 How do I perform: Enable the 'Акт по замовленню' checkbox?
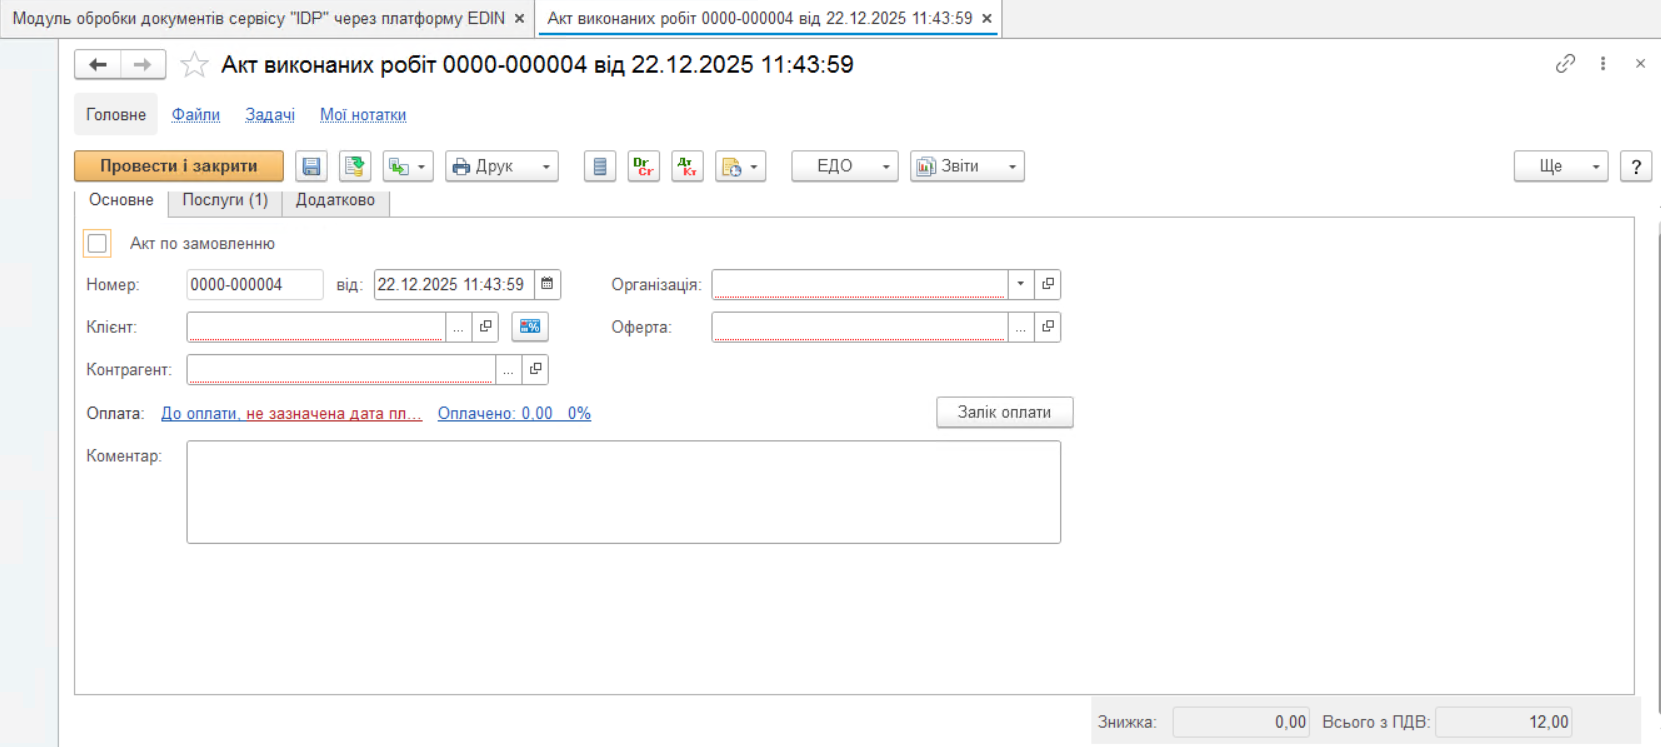point(97,244)
